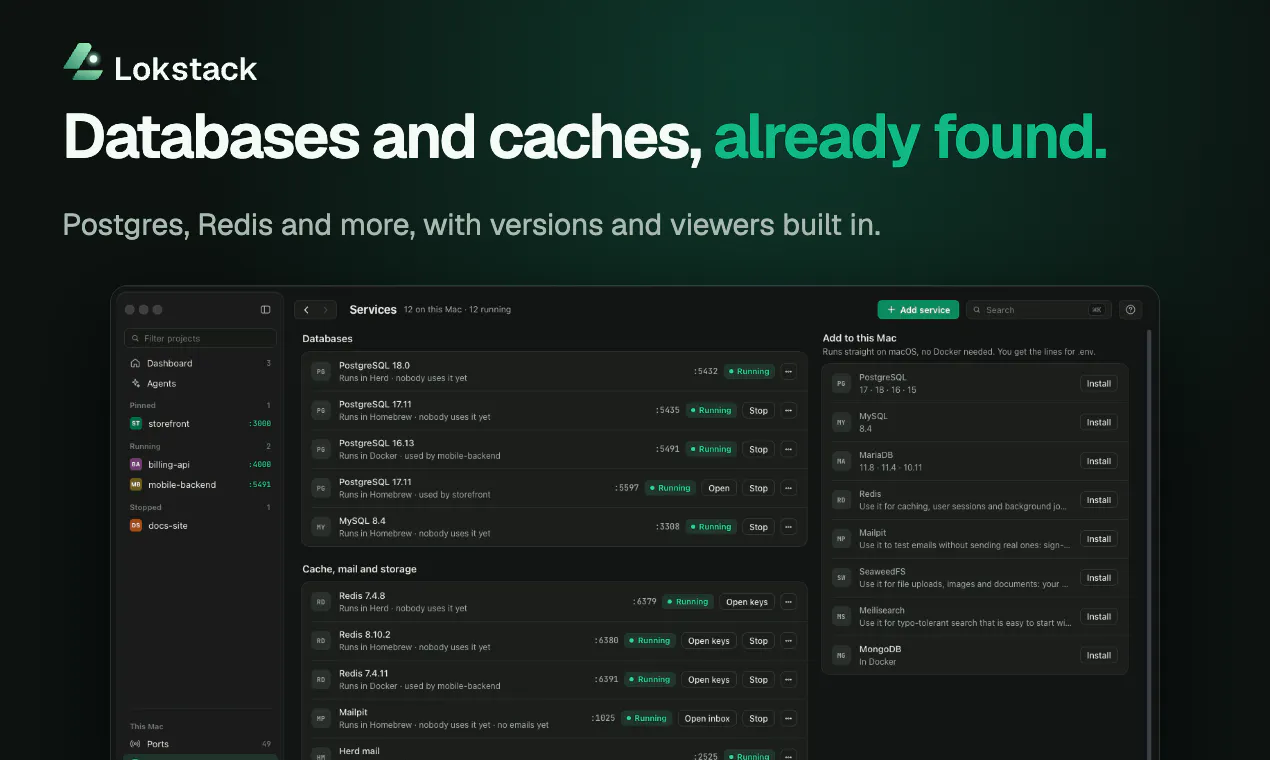
Task: Click the MS badge for Meilisearch
Action: (x=841, y=617)
